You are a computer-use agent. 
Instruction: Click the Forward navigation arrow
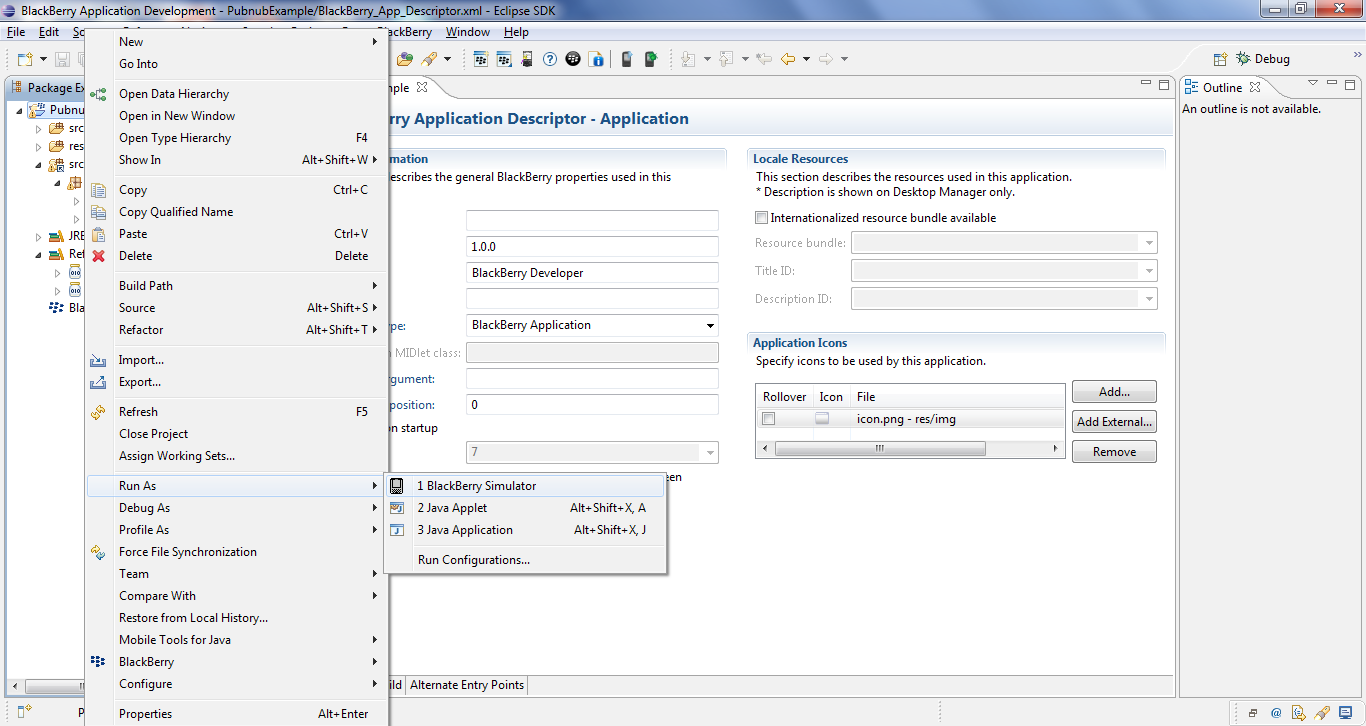point(826,59)
